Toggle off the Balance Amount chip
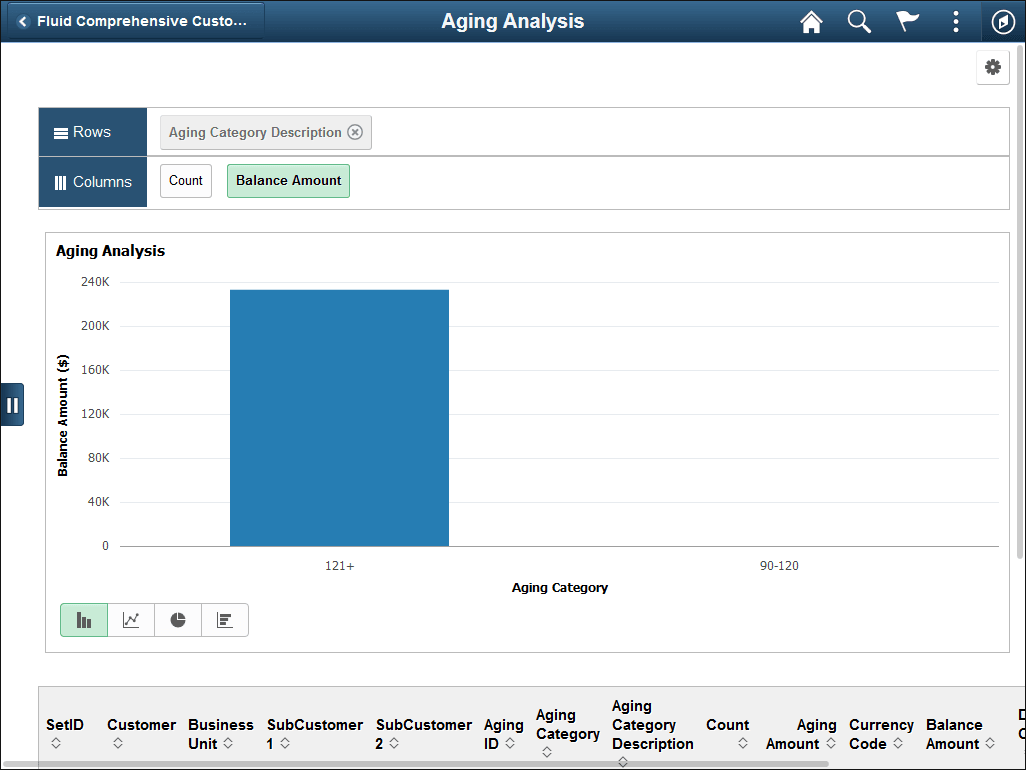This screenshot has height=770, width=1026. click(288, 181)
